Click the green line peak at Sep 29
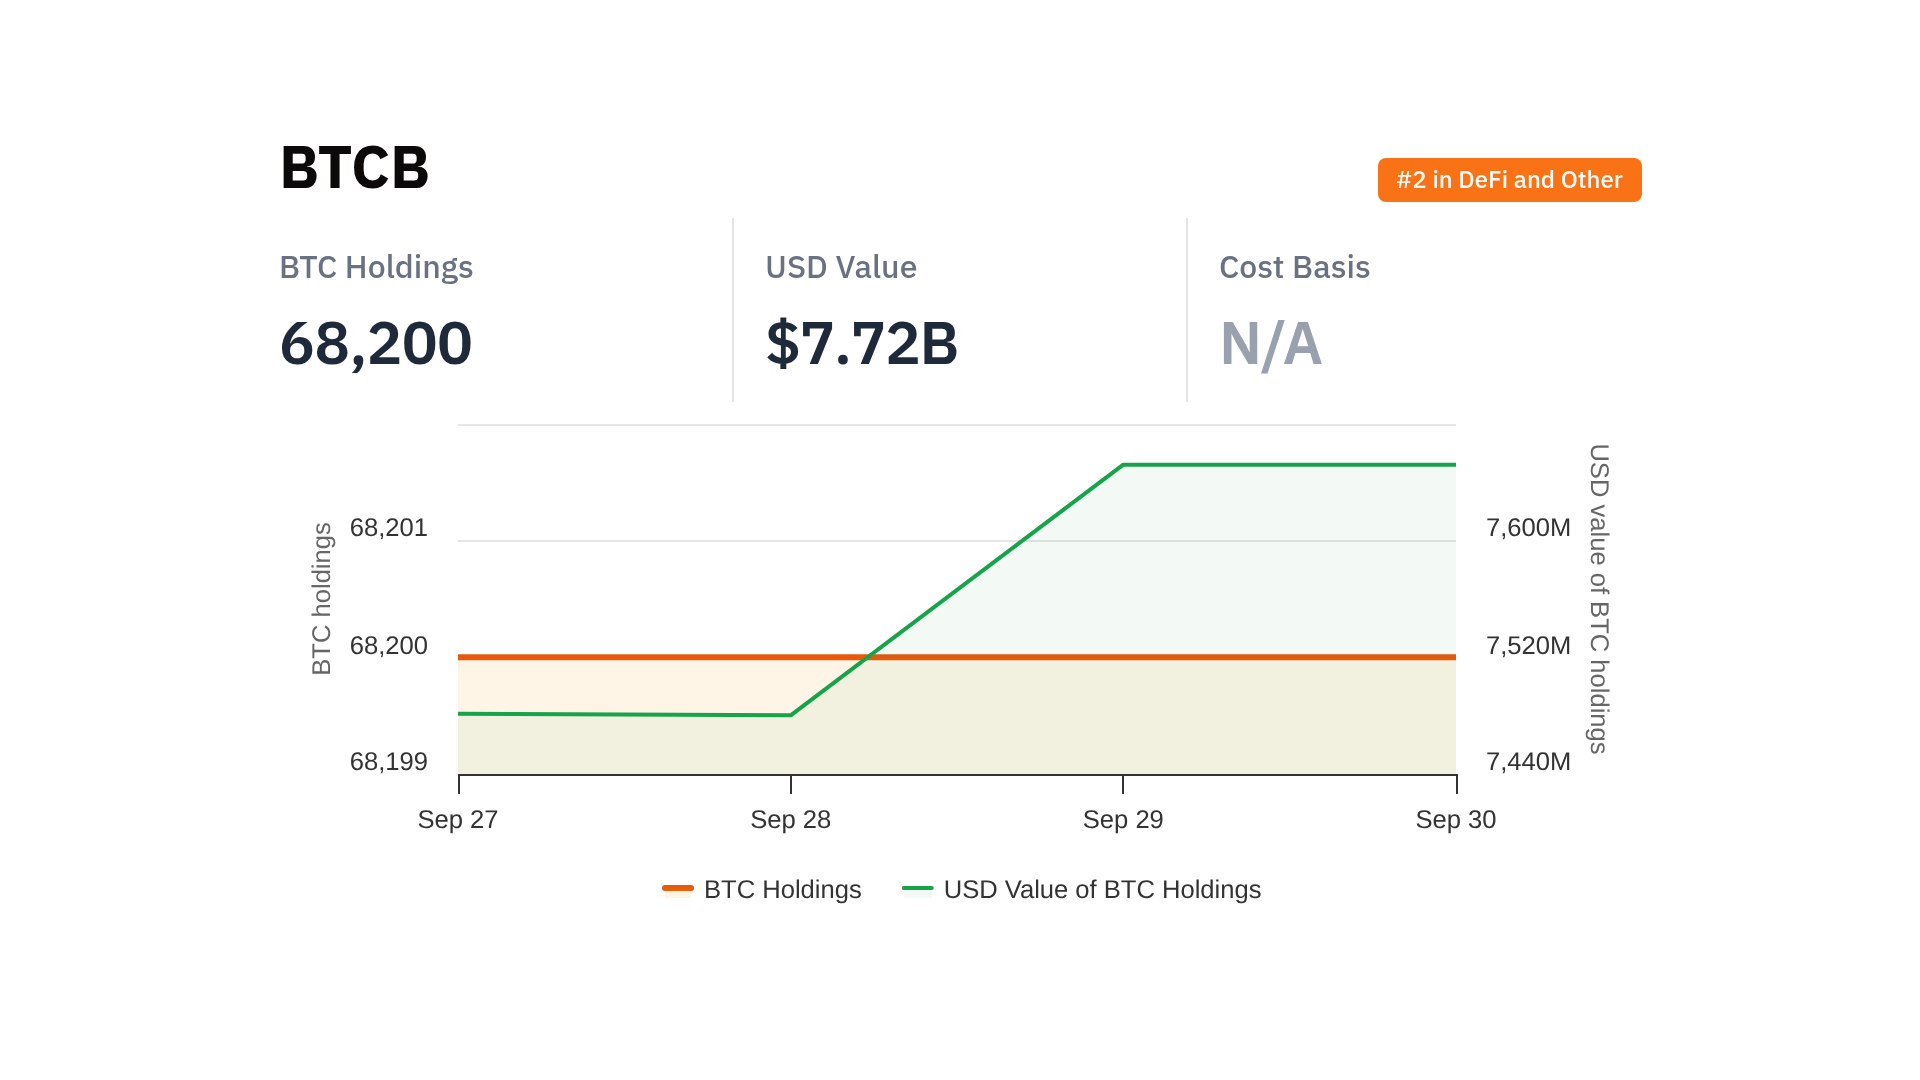 (x=1123, y=465)
